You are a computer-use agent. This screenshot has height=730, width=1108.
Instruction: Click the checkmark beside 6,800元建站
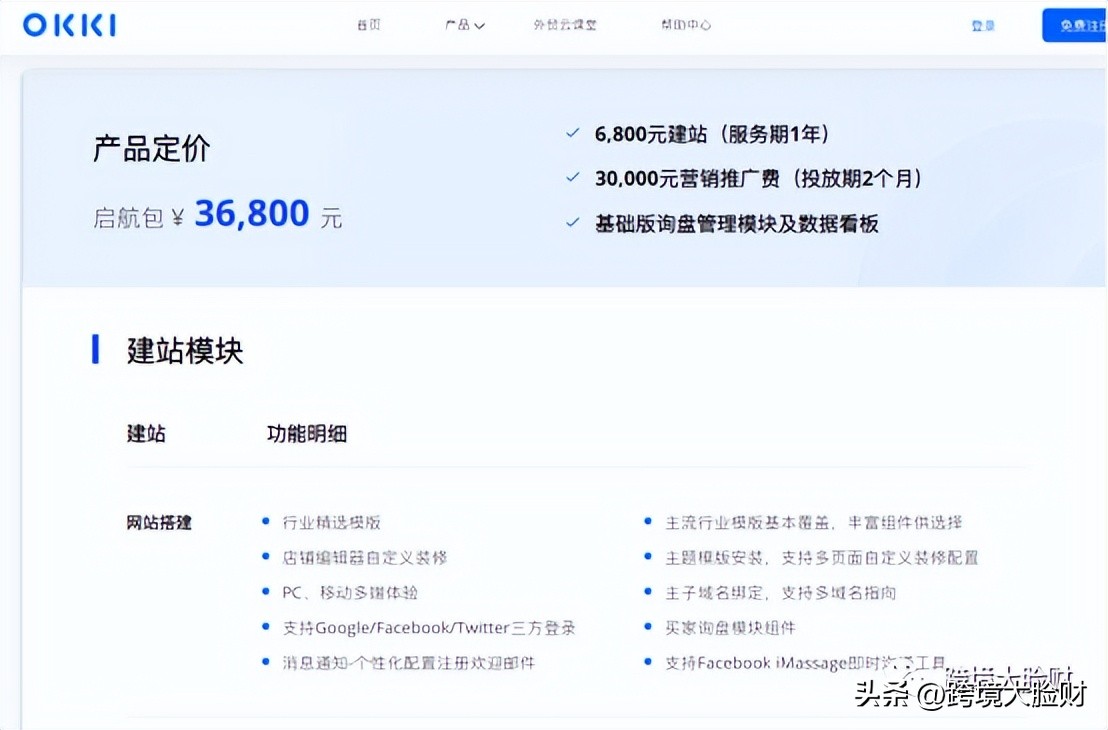[x=572, y=131]
